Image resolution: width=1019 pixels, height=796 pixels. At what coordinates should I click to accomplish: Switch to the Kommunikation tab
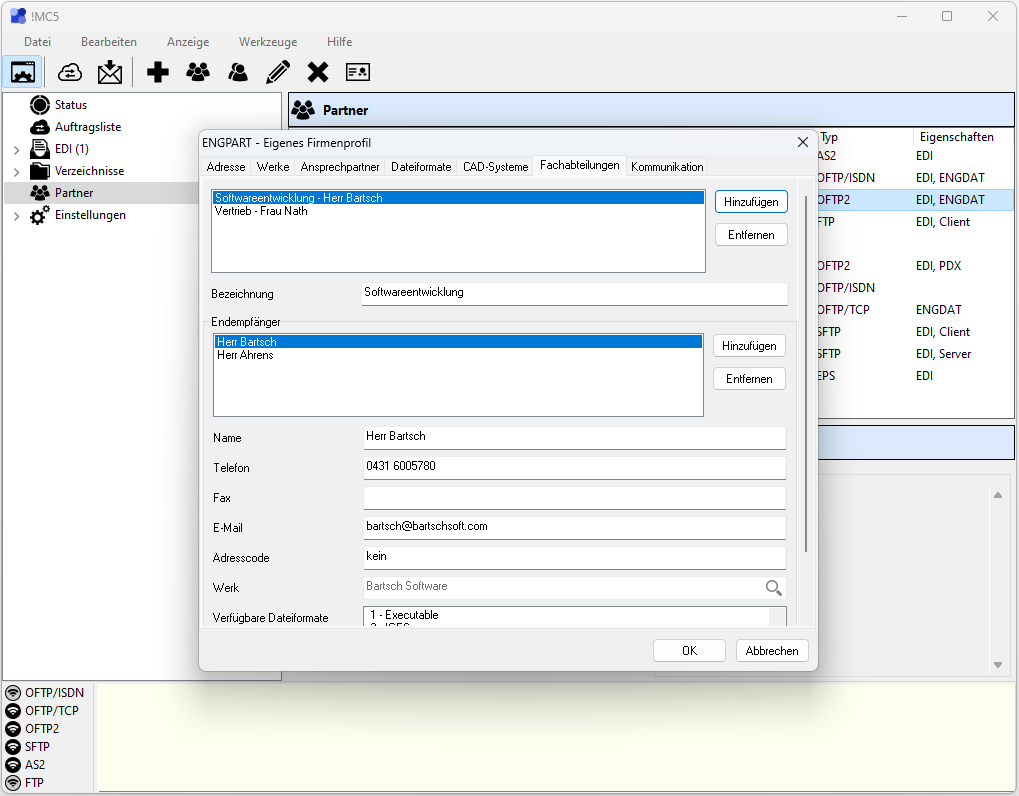pyautogui.click(x=667, y=167)
